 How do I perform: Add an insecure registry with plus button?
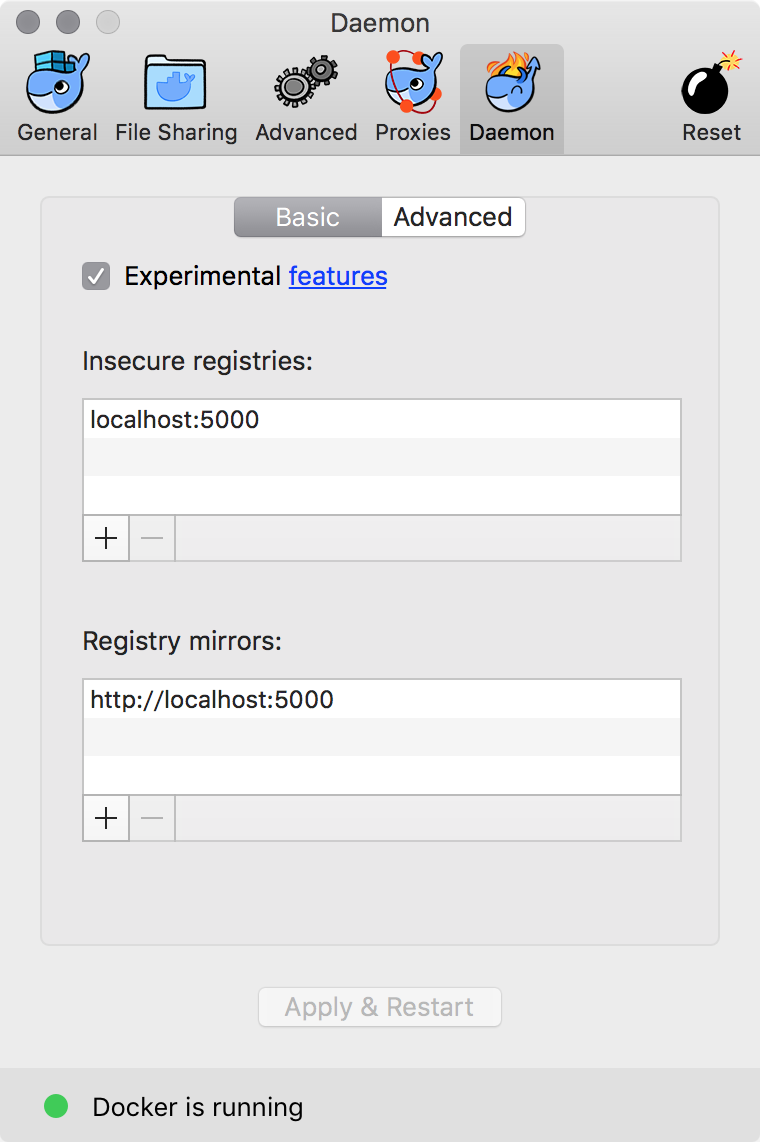coord(106,539)
